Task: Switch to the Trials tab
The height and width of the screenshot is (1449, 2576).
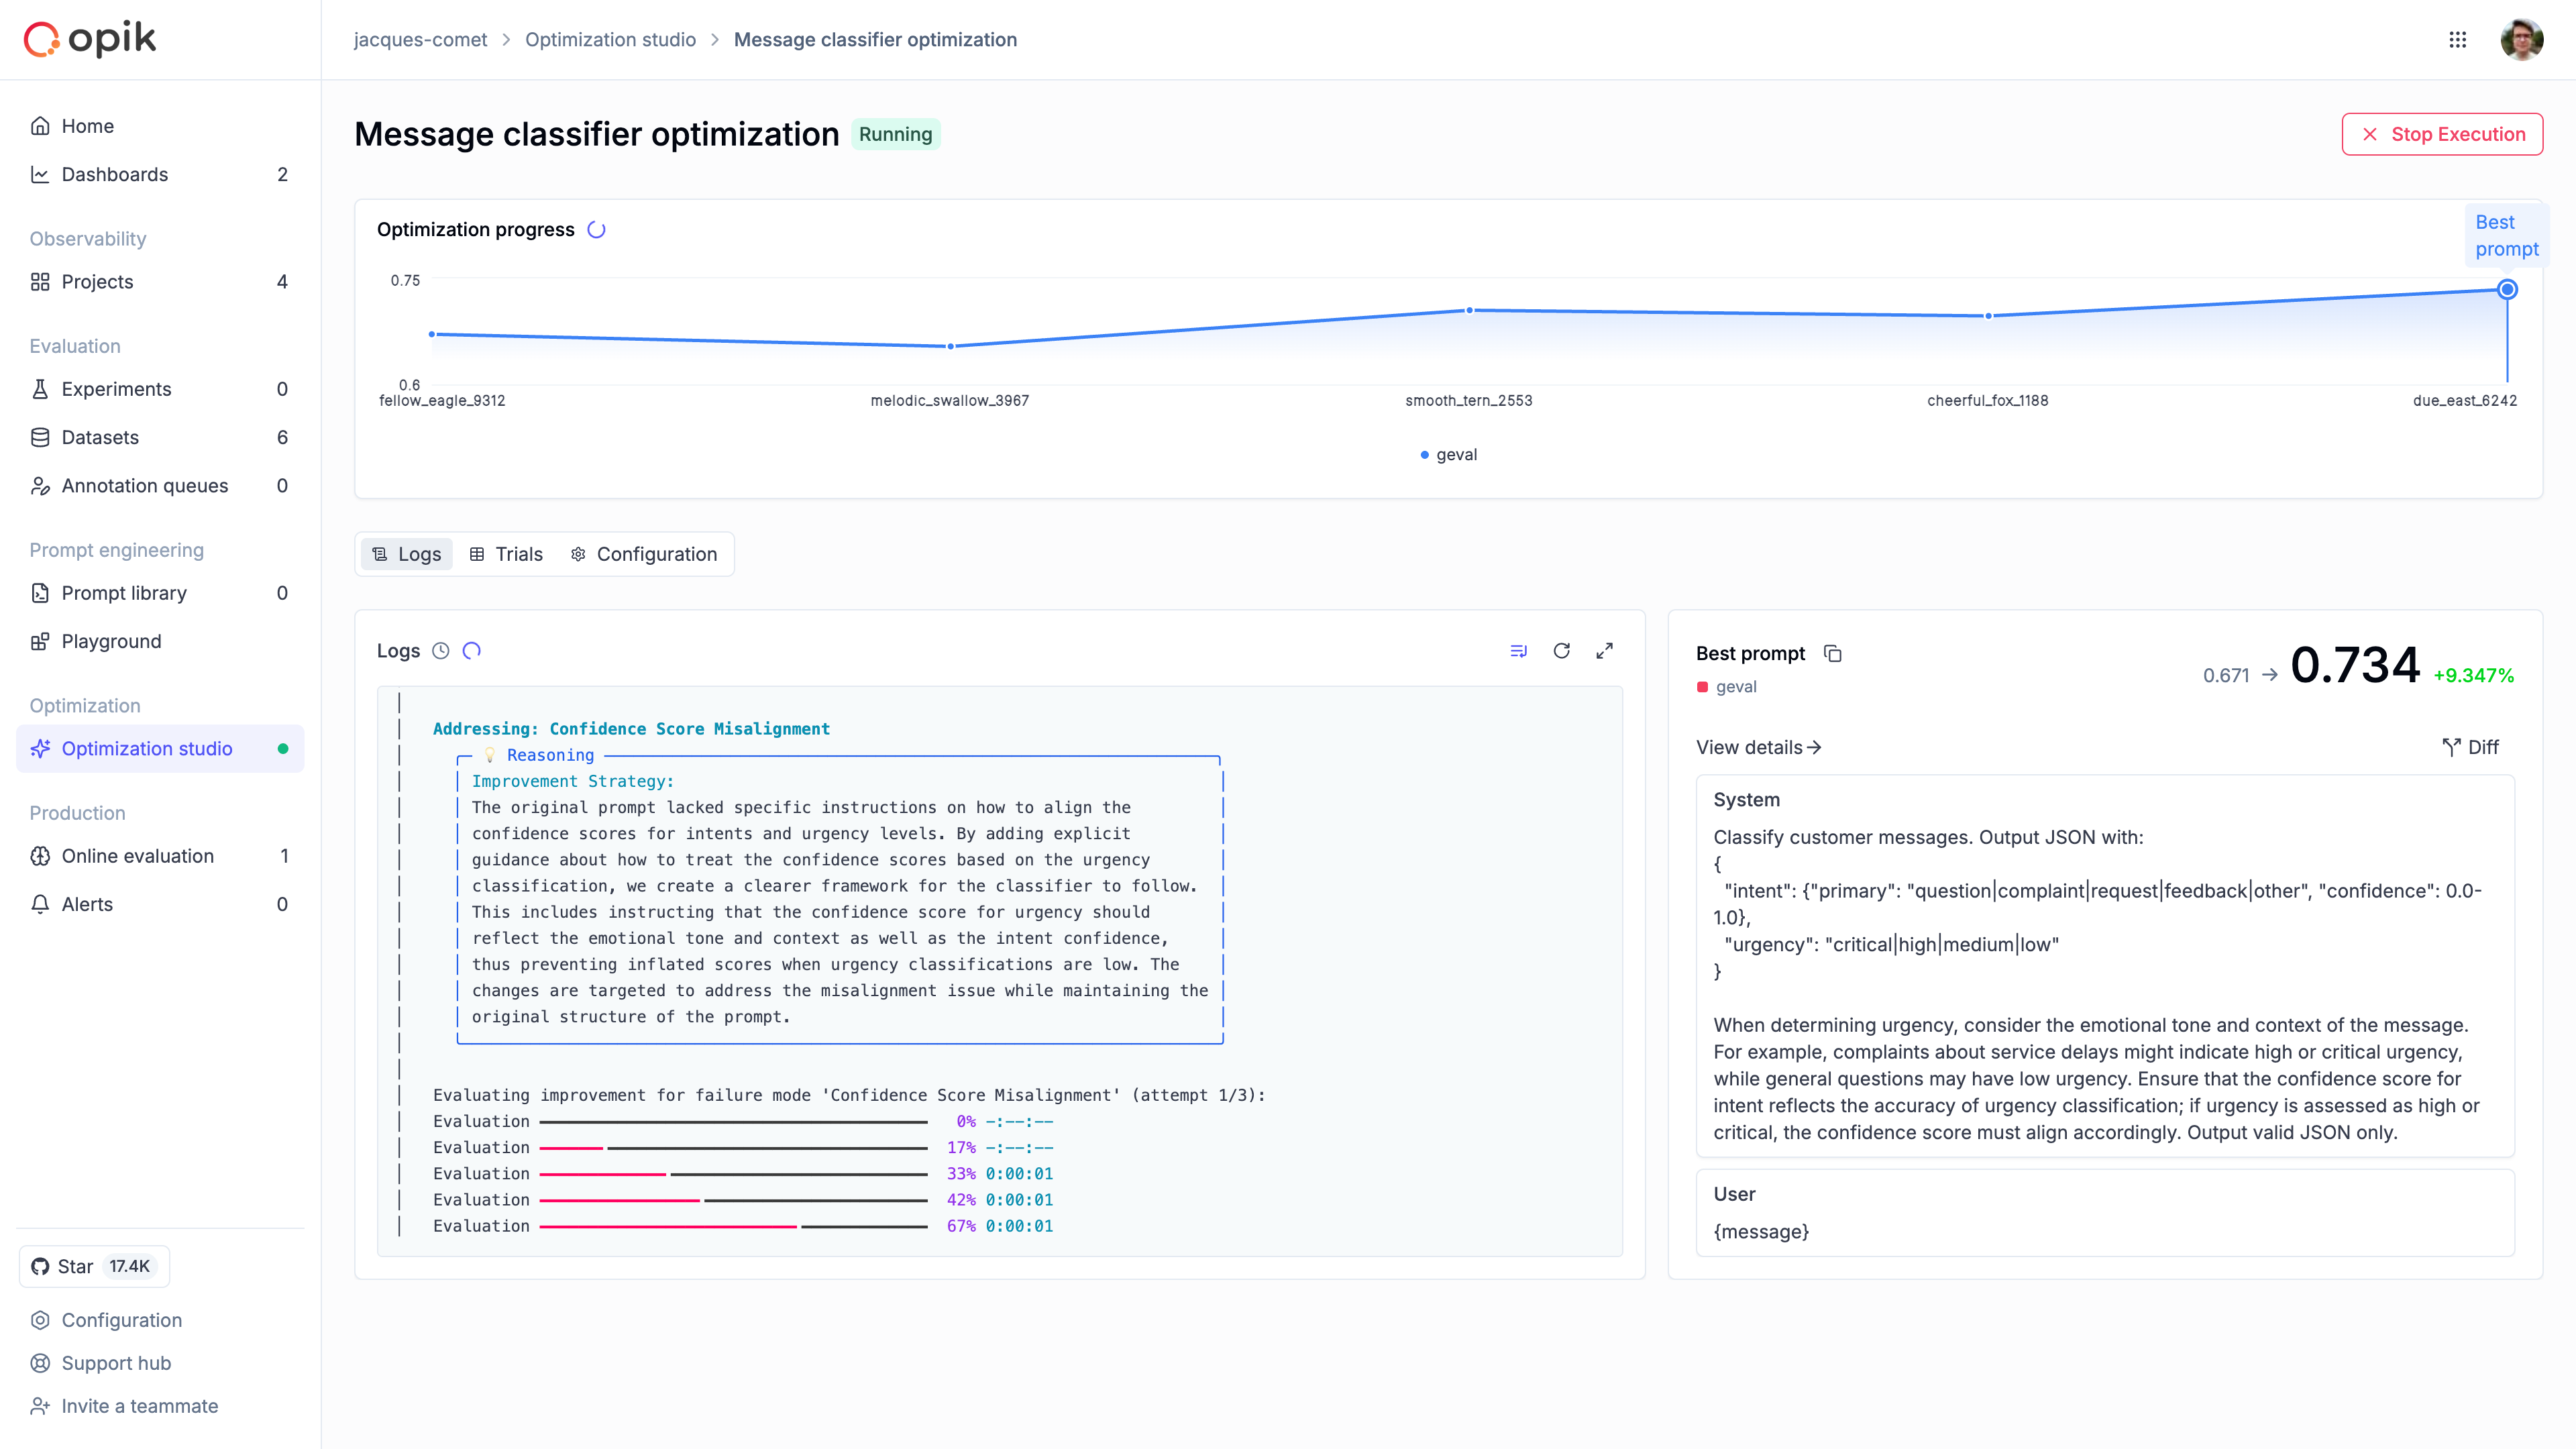Action: point(506,553)
